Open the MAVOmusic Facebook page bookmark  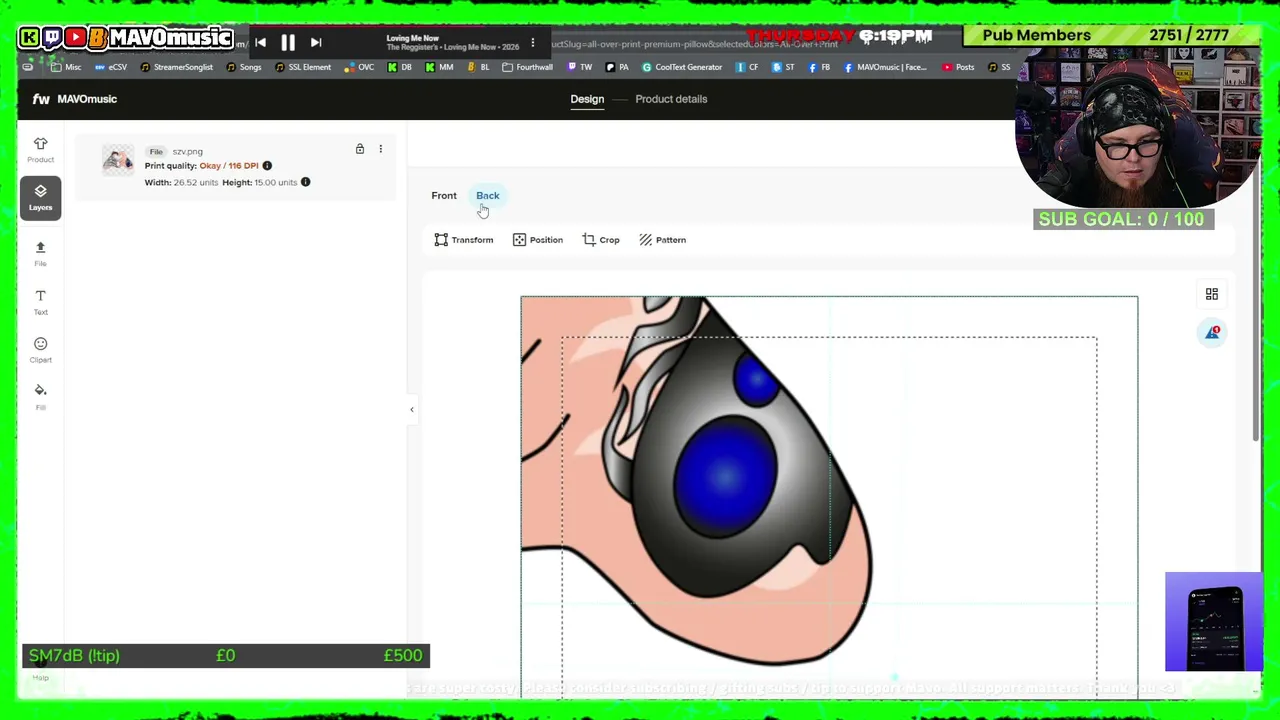pyautogui.click(x=886, y=67)
